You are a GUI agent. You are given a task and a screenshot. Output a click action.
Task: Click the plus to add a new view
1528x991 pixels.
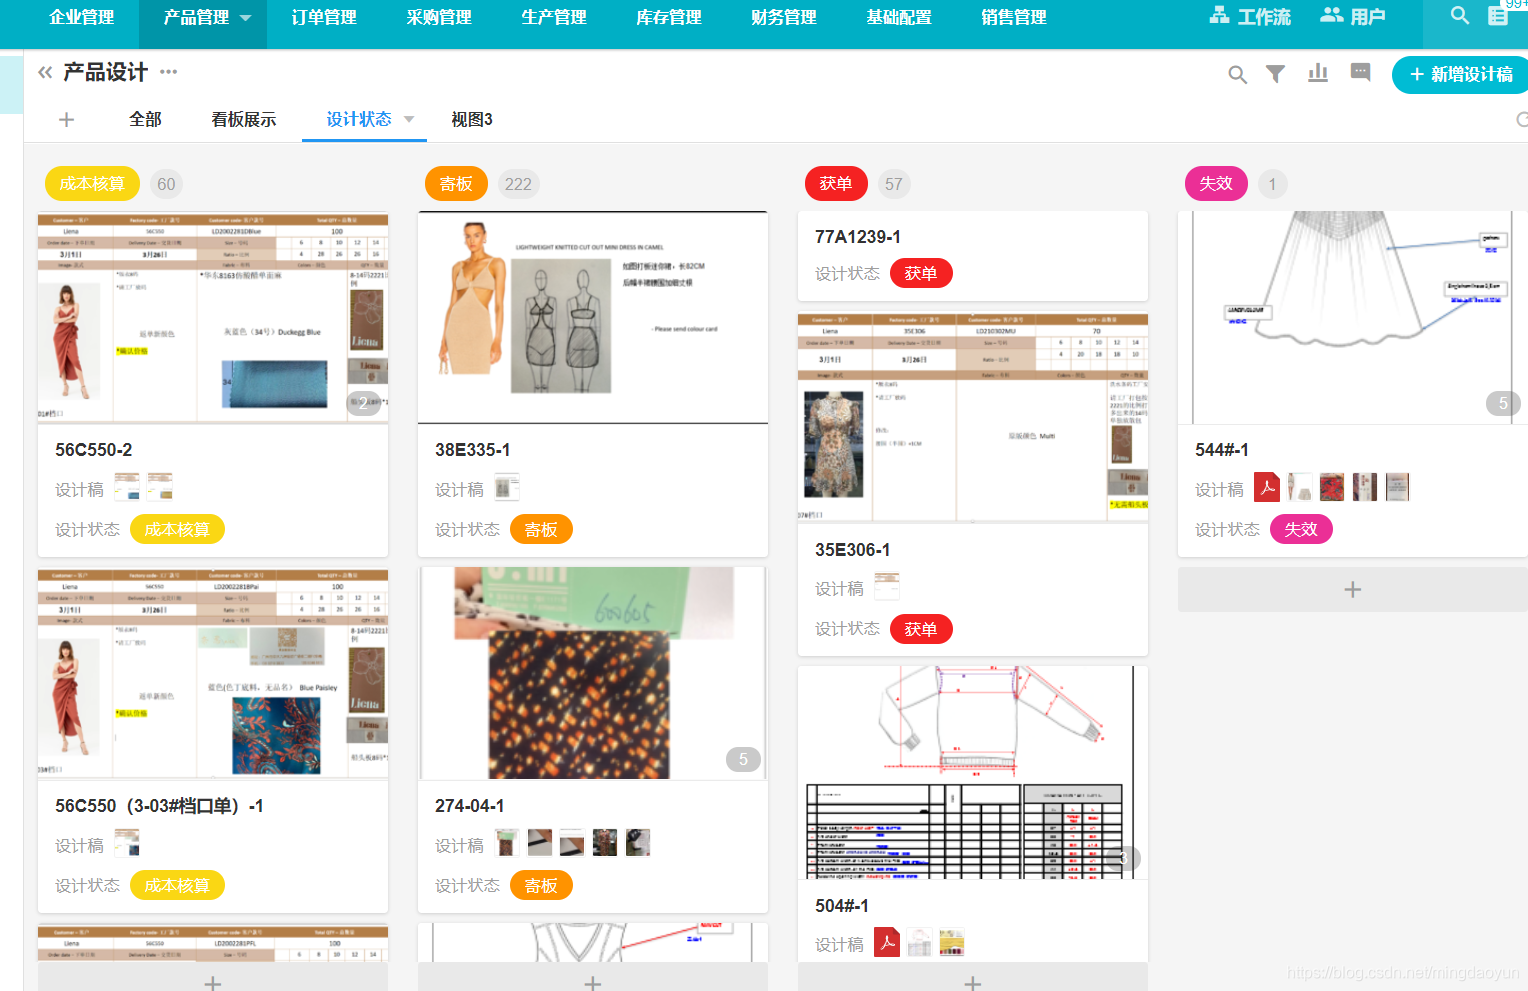[66, 118]
